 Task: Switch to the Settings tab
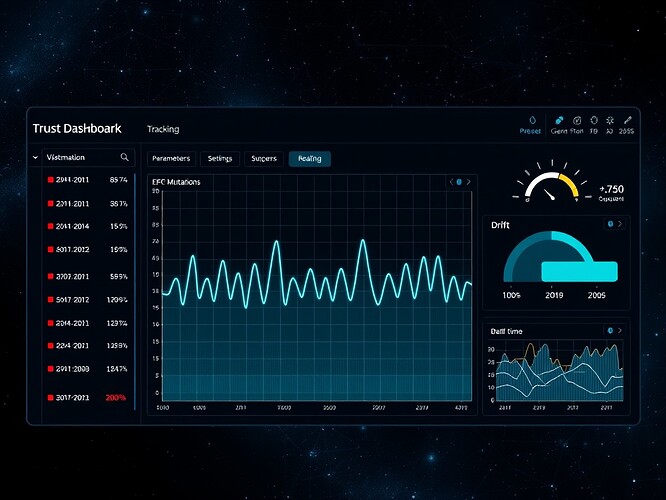[x=220, y=158]
